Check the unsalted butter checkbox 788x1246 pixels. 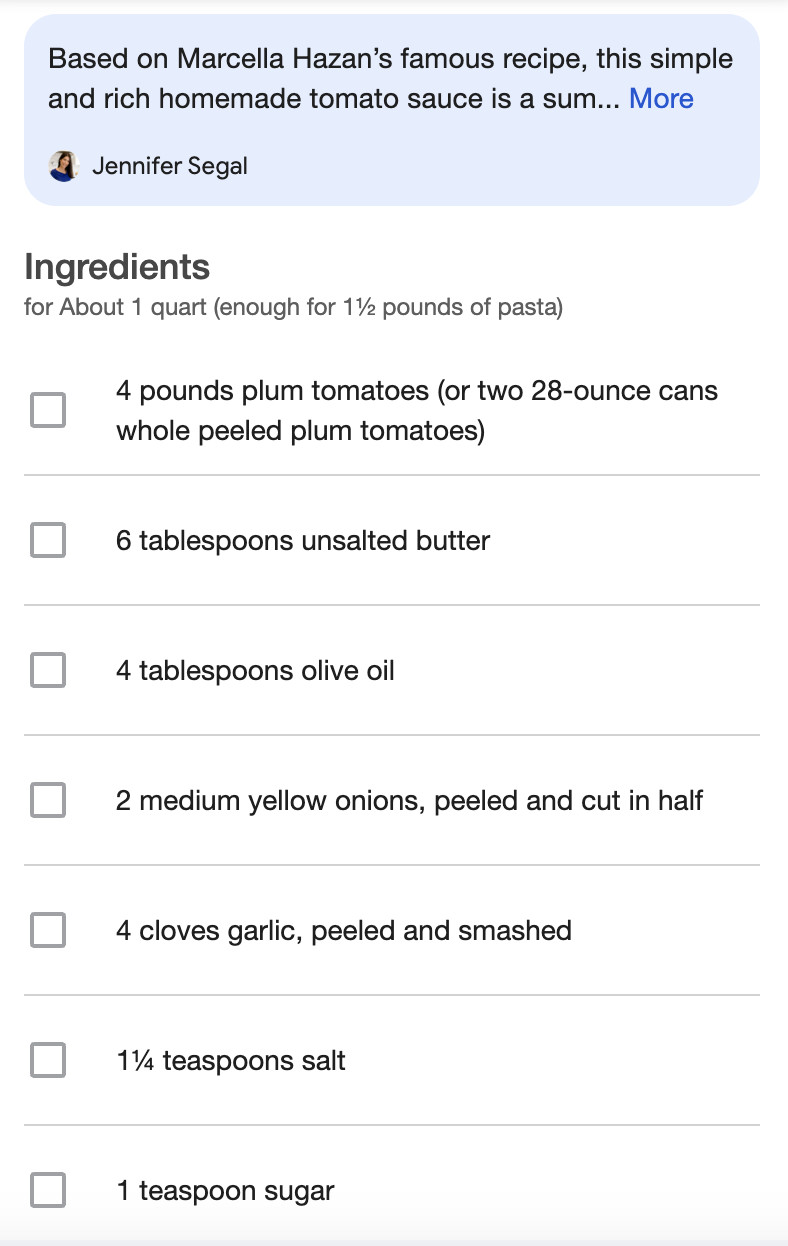point(47,540)
